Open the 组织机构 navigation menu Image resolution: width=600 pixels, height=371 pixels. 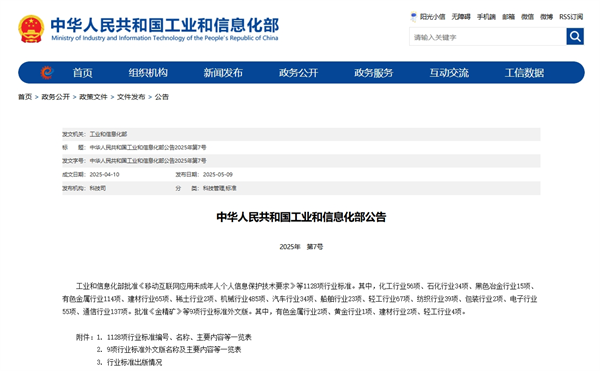click(148, 73)
